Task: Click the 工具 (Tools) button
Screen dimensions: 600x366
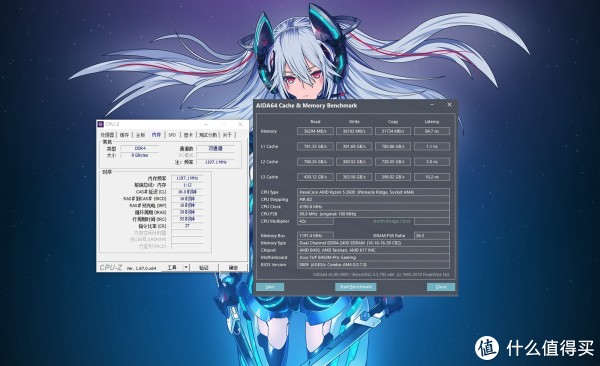Action: (x=172, y=267)
